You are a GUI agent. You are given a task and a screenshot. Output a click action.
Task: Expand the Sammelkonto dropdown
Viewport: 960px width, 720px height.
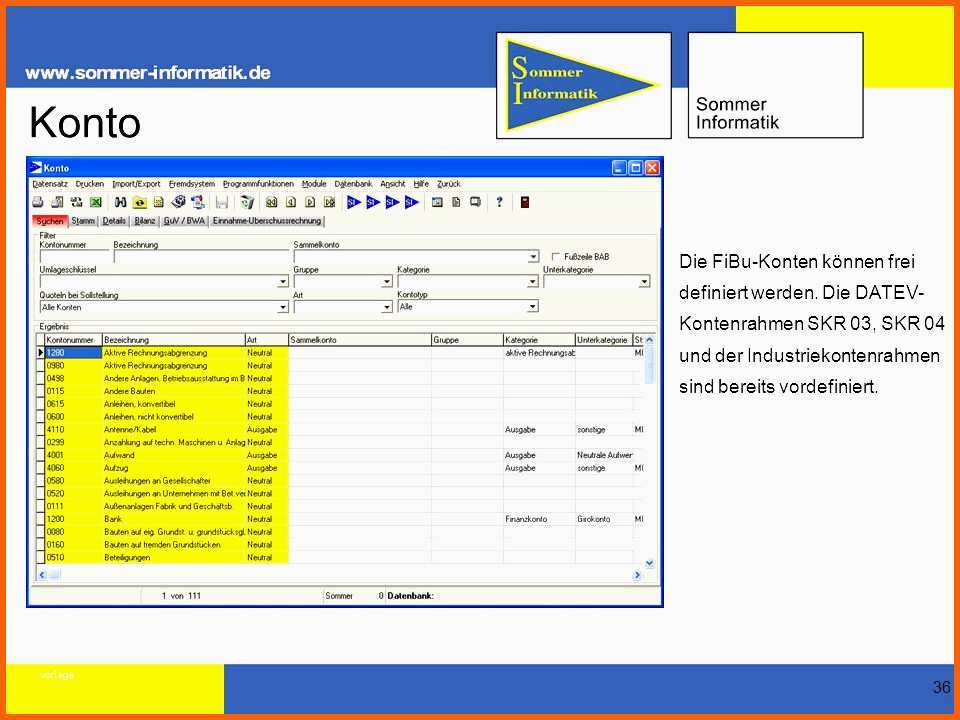533,257
